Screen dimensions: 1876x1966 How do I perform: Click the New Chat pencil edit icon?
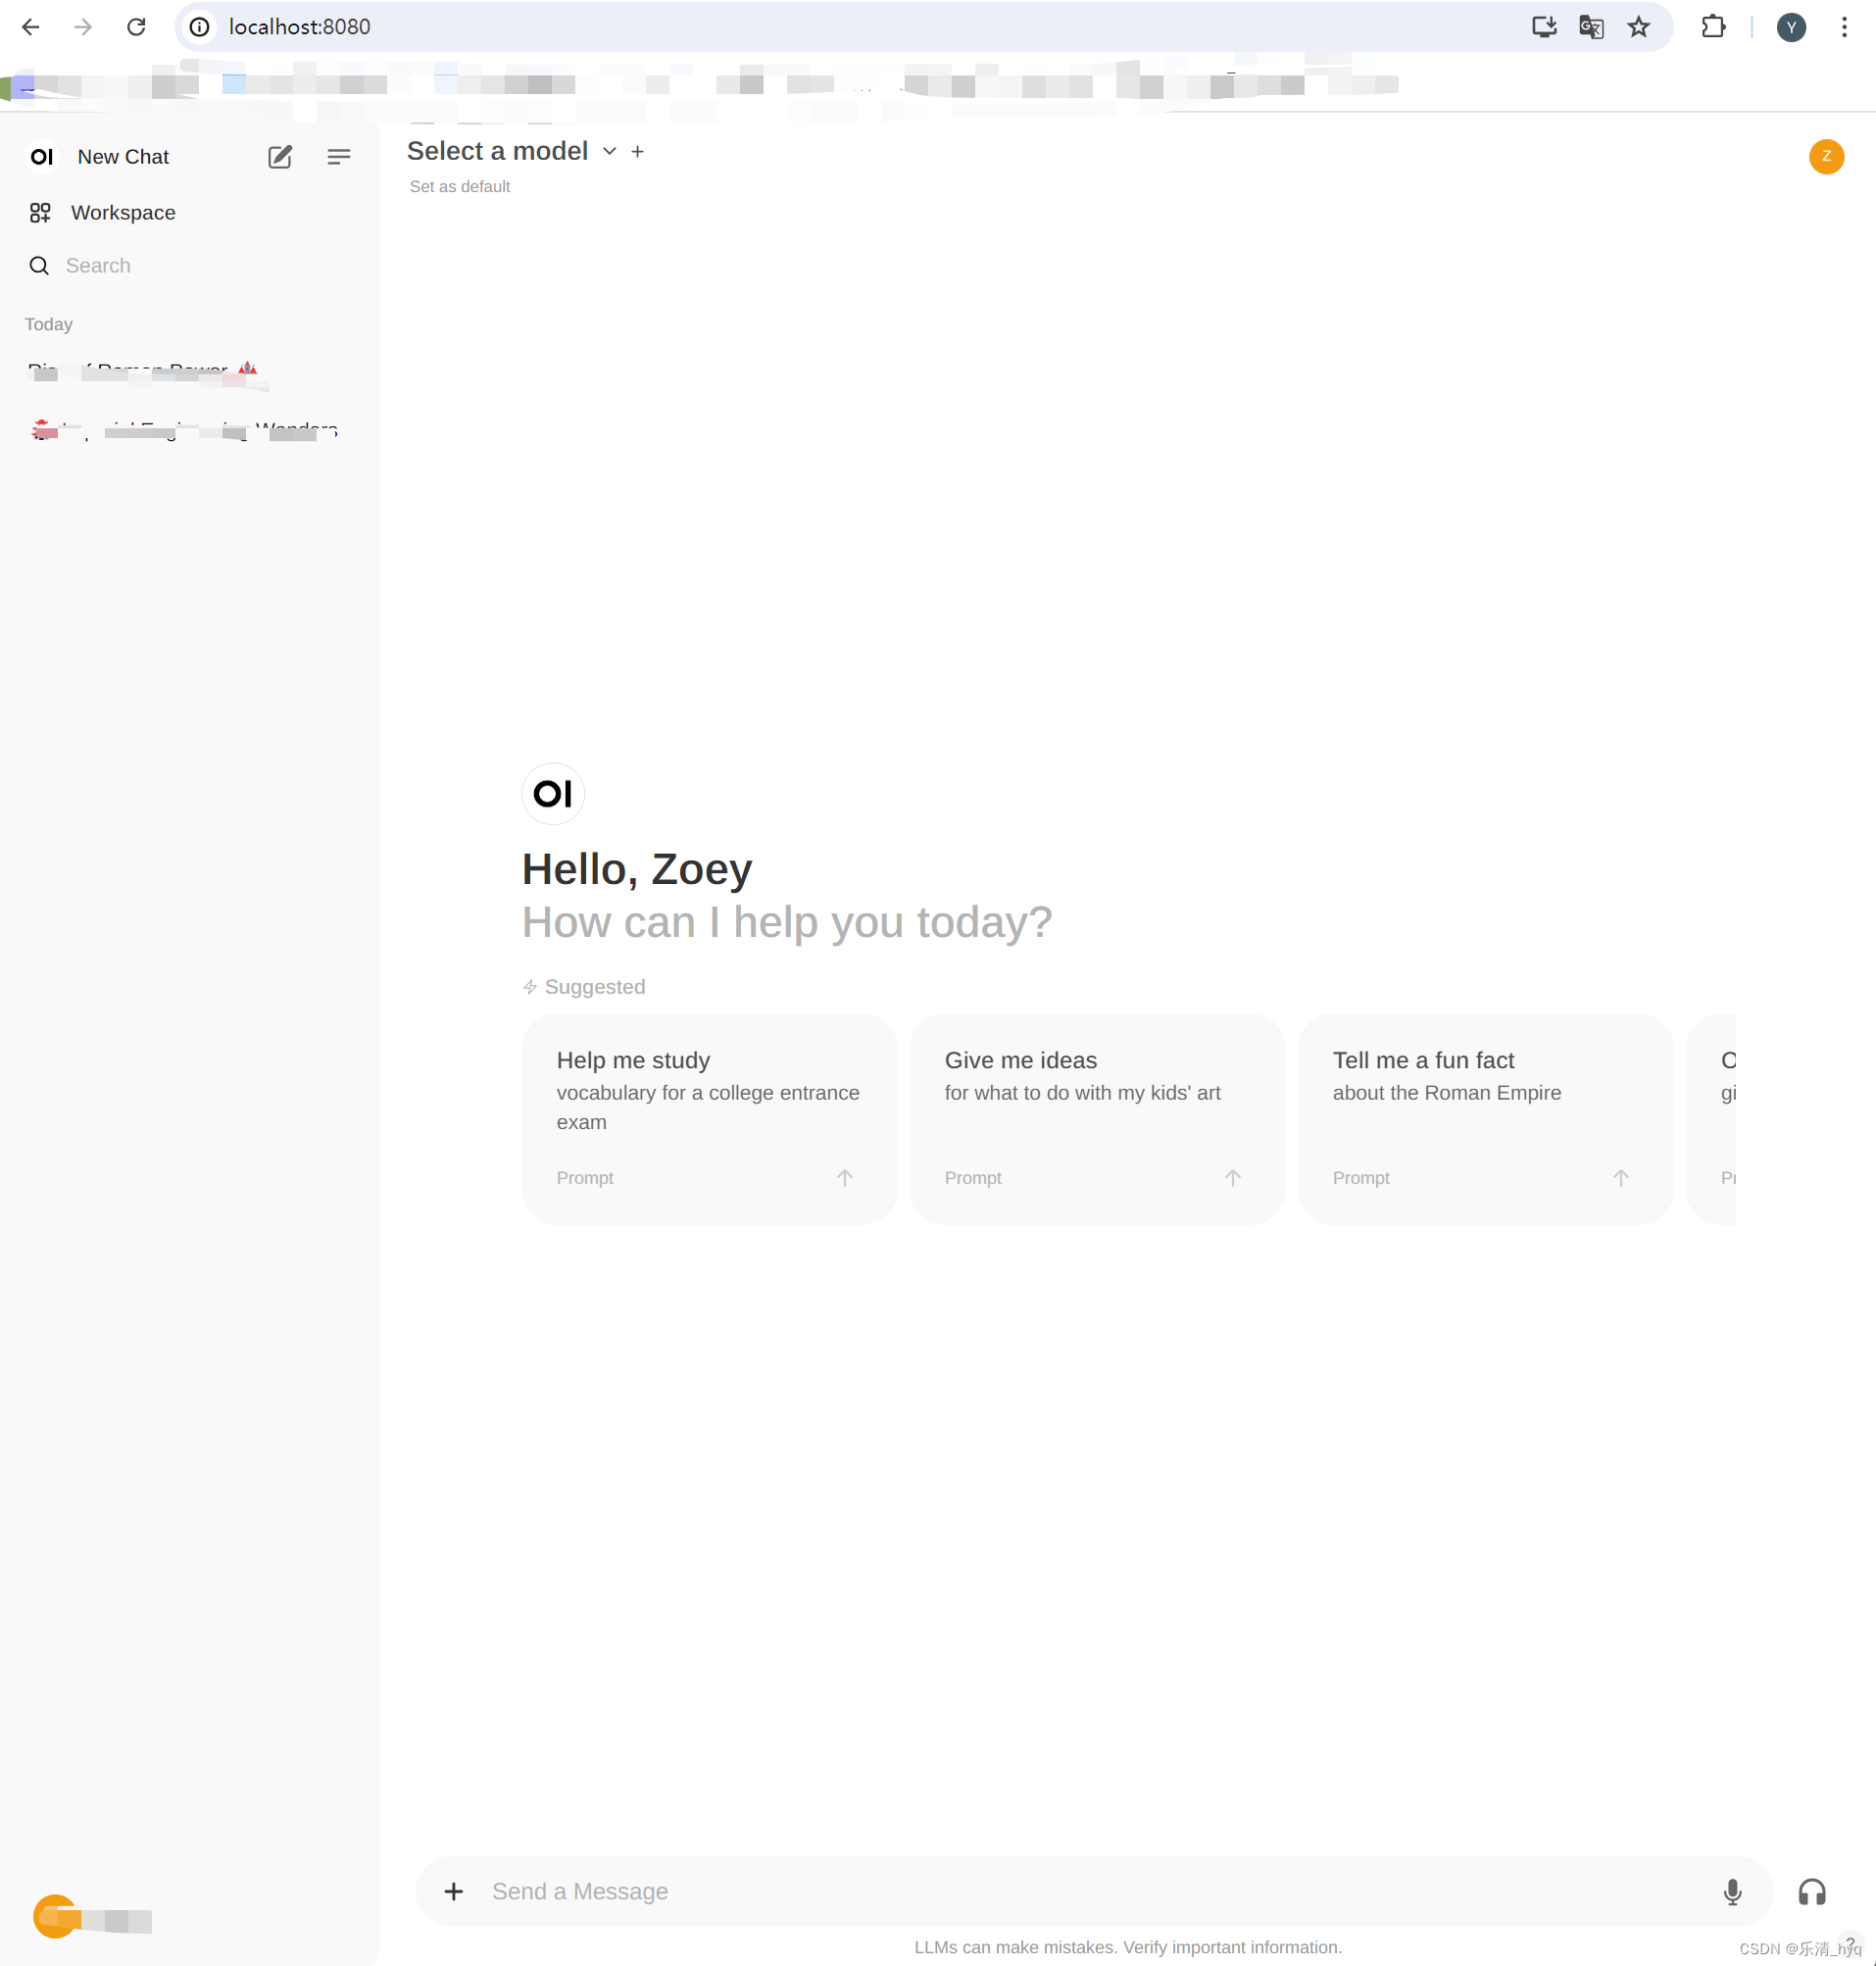click(x=280, y=157)
